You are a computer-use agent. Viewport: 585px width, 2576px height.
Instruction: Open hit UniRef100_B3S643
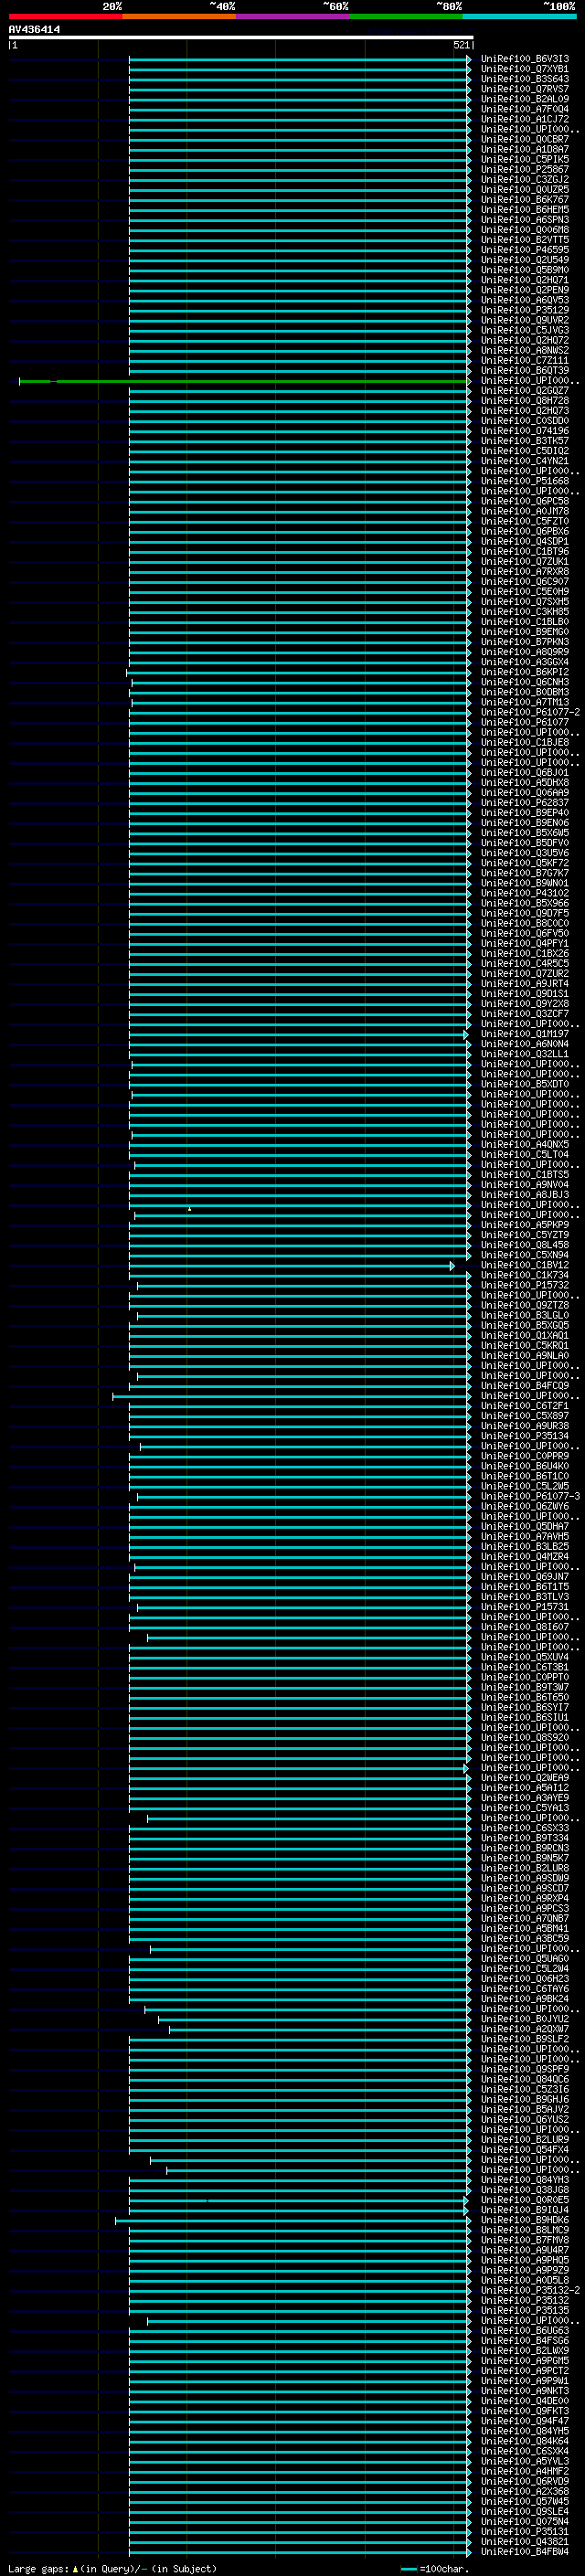click(525, 79)
